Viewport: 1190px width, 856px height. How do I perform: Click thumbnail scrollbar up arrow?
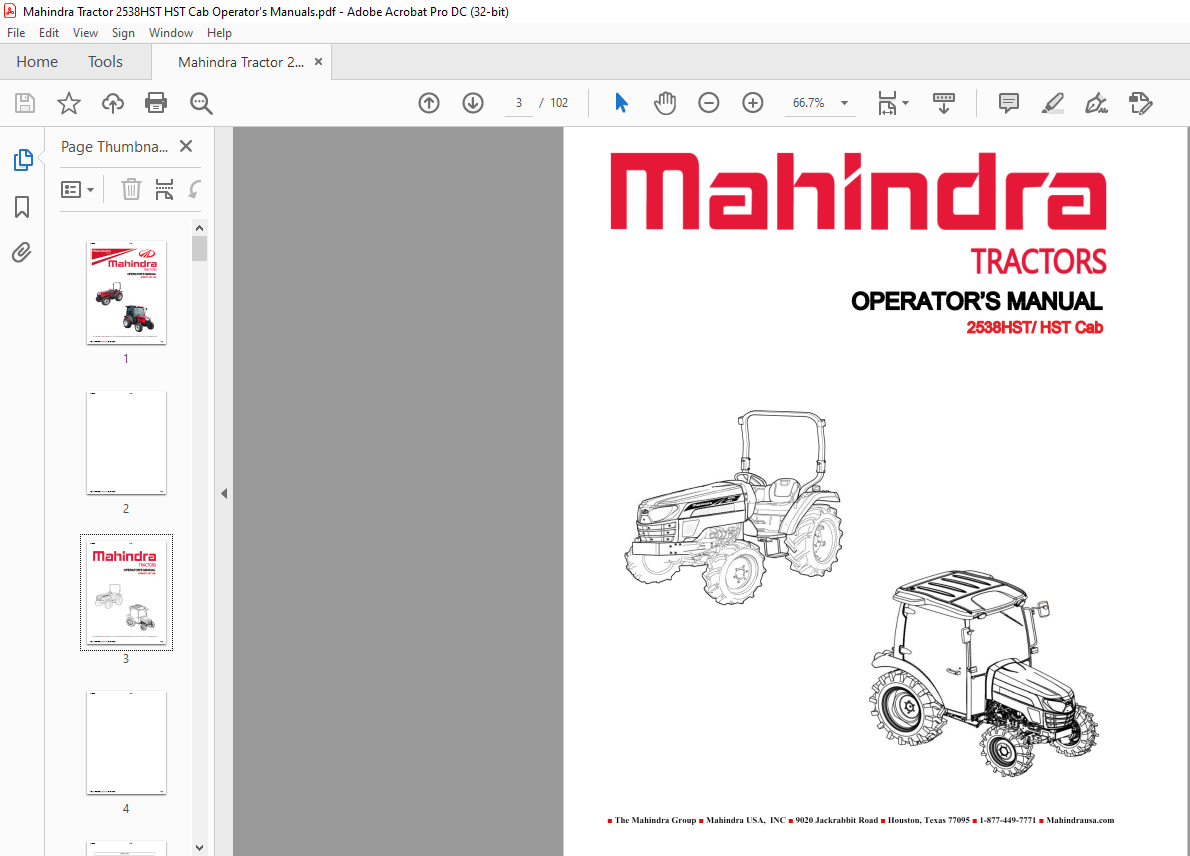click(x=200, y=228)
